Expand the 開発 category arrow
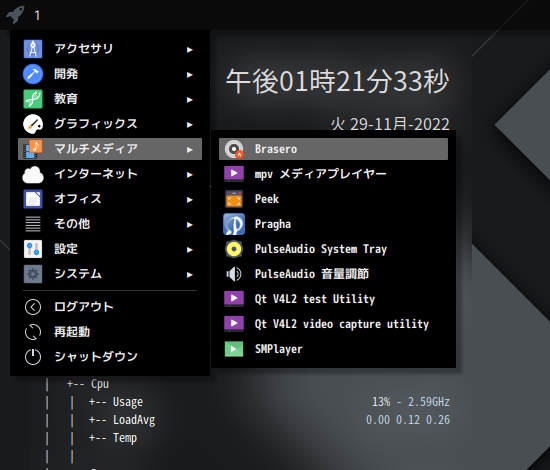Viewport: 550px width, 470px height. point(190,75)
